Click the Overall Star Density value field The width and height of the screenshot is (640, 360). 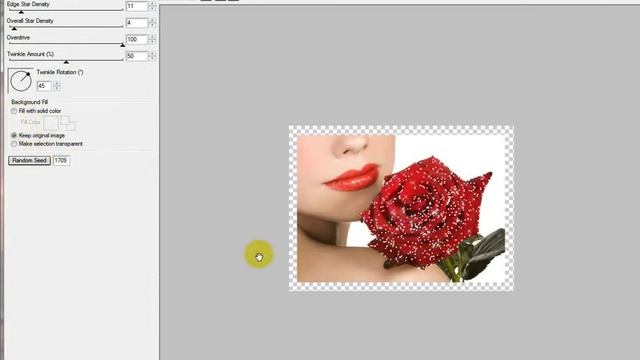(x=136, y=23)
